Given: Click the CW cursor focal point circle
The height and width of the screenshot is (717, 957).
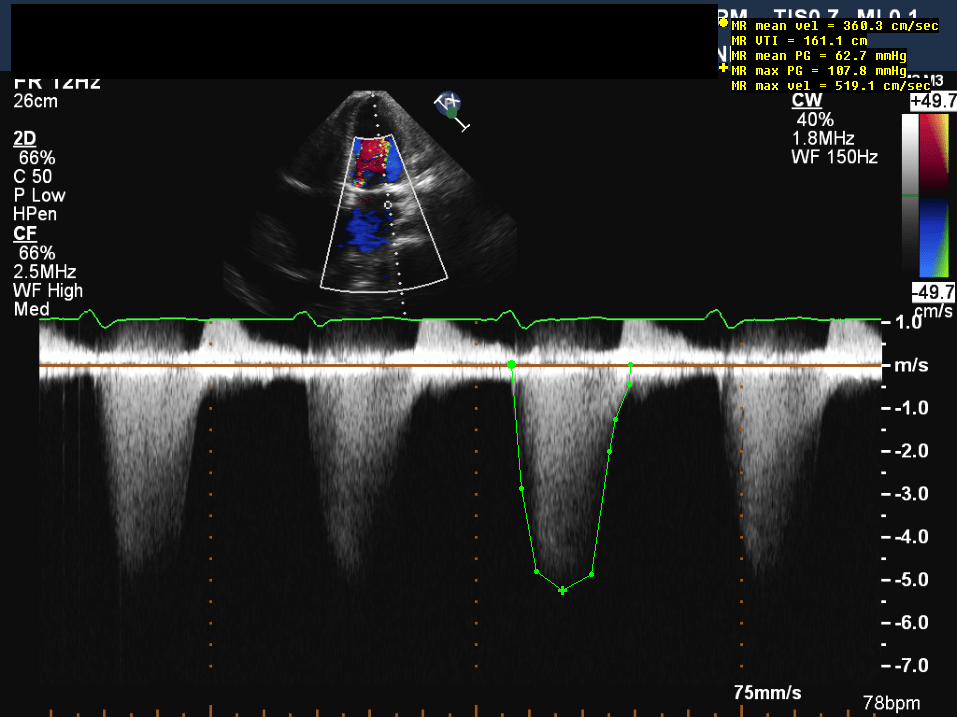Looking at the screenshot, I should [x=389, y=204].
